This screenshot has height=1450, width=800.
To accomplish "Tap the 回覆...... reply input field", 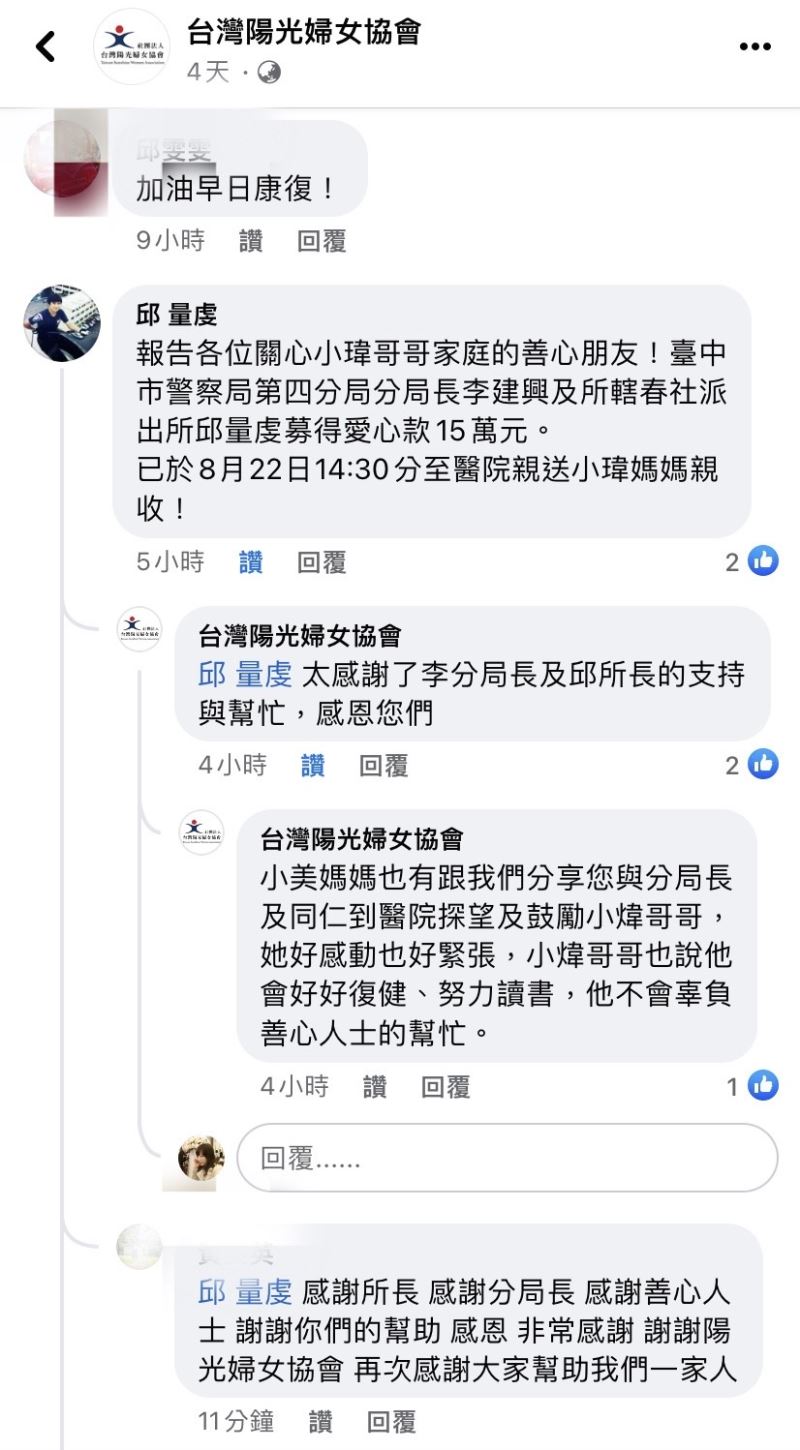I will click(500, 1158).
